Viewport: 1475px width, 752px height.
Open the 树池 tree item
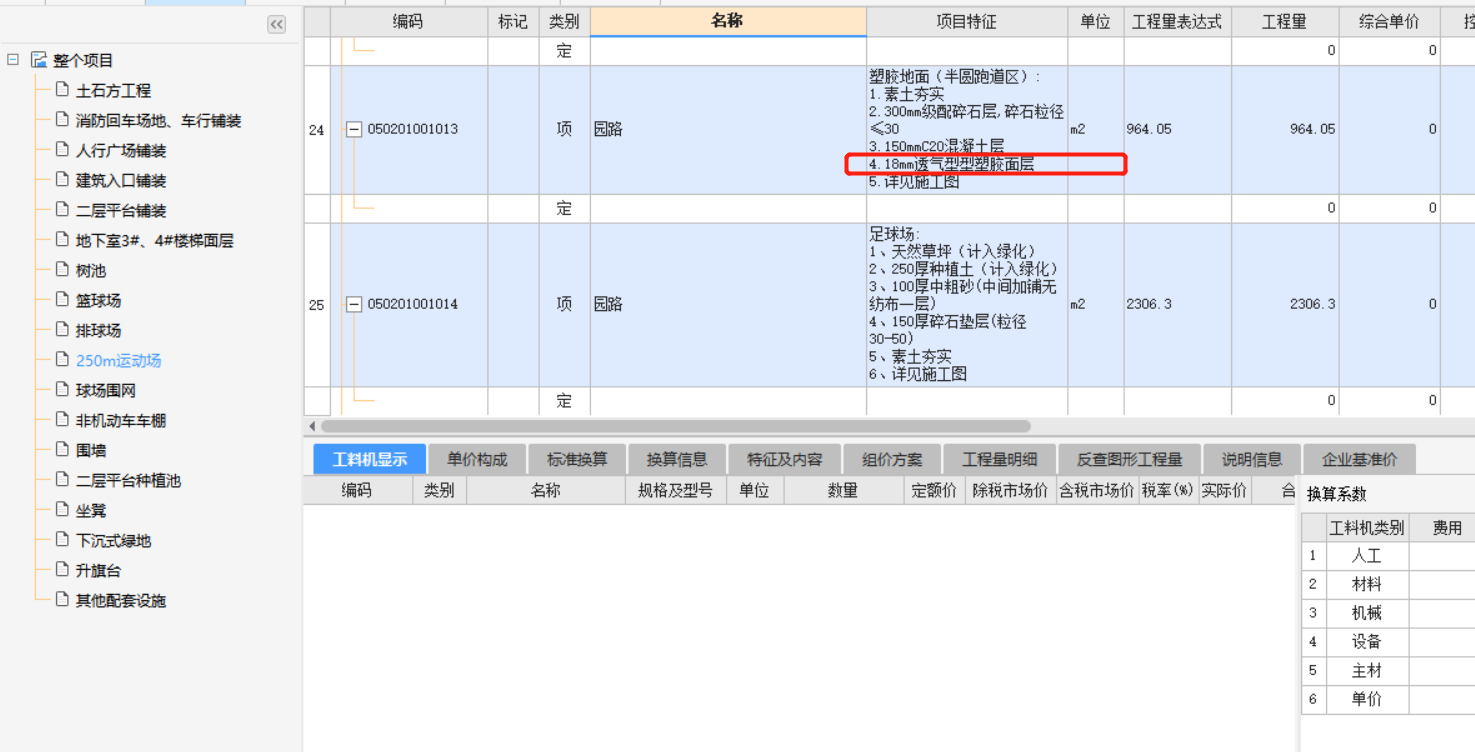tap(91, 270)
